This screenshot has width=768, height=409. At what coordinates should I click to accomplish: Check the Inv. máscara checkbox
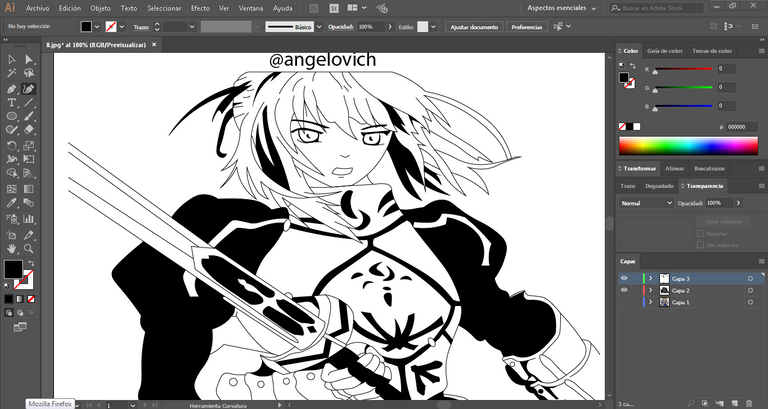(x=700, y=245)
